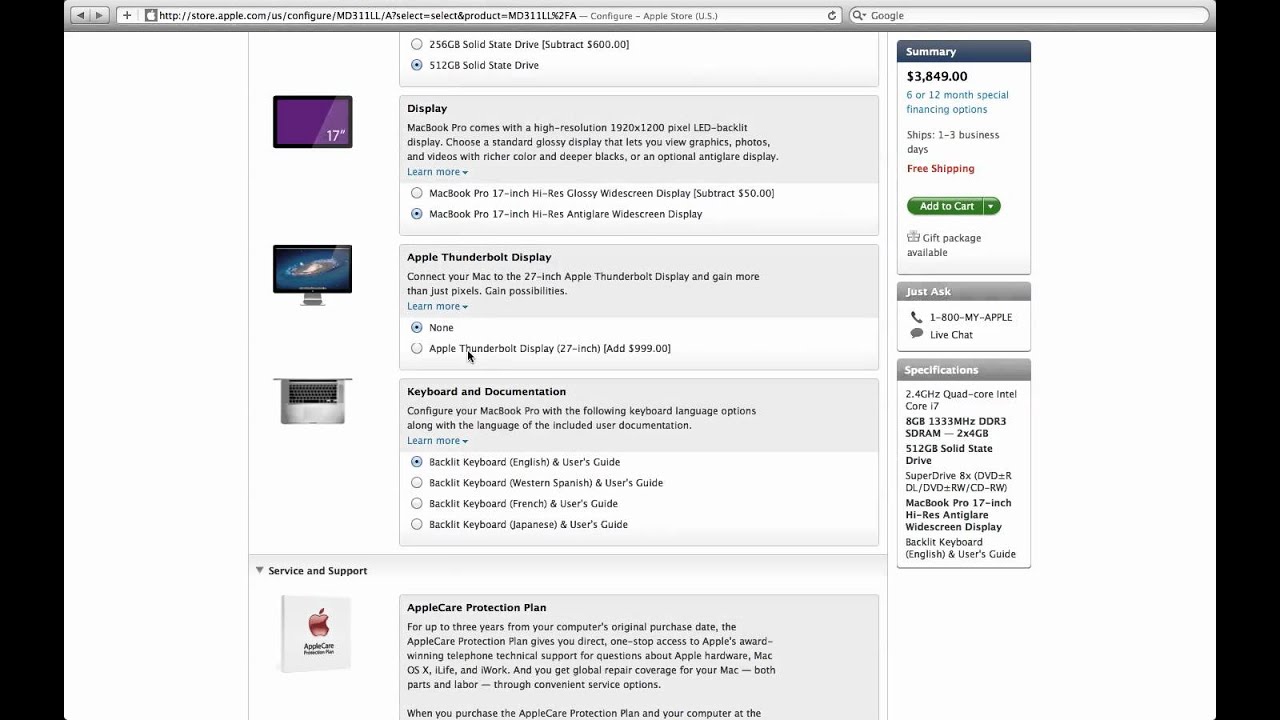Click the Google search magnifier icon
Image resolution: width=1280 pixels, height=720 pixels.
point(859,15)
